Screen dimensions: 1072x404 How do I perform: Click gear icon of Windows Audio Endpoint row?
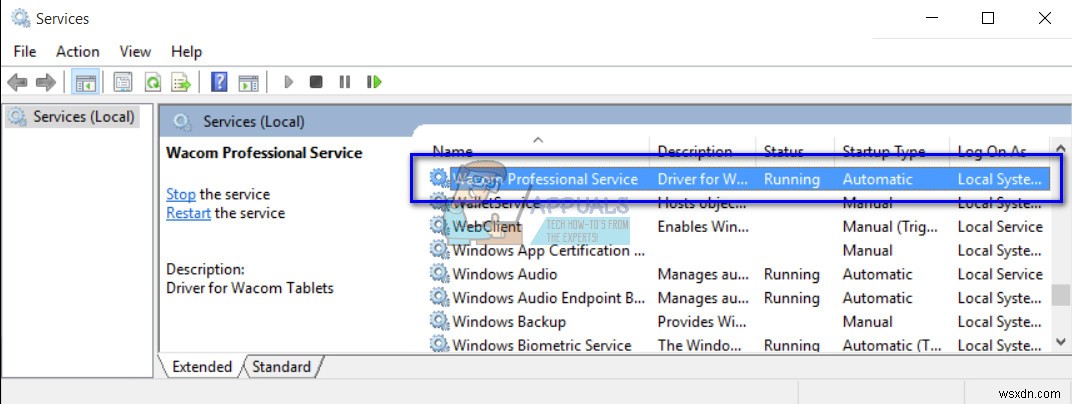coord(439,298)
